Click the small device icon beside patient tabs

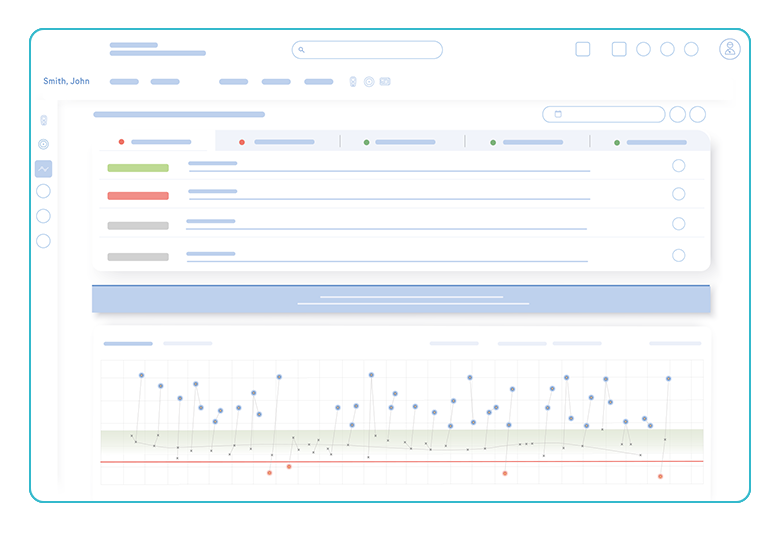point(353,82)
